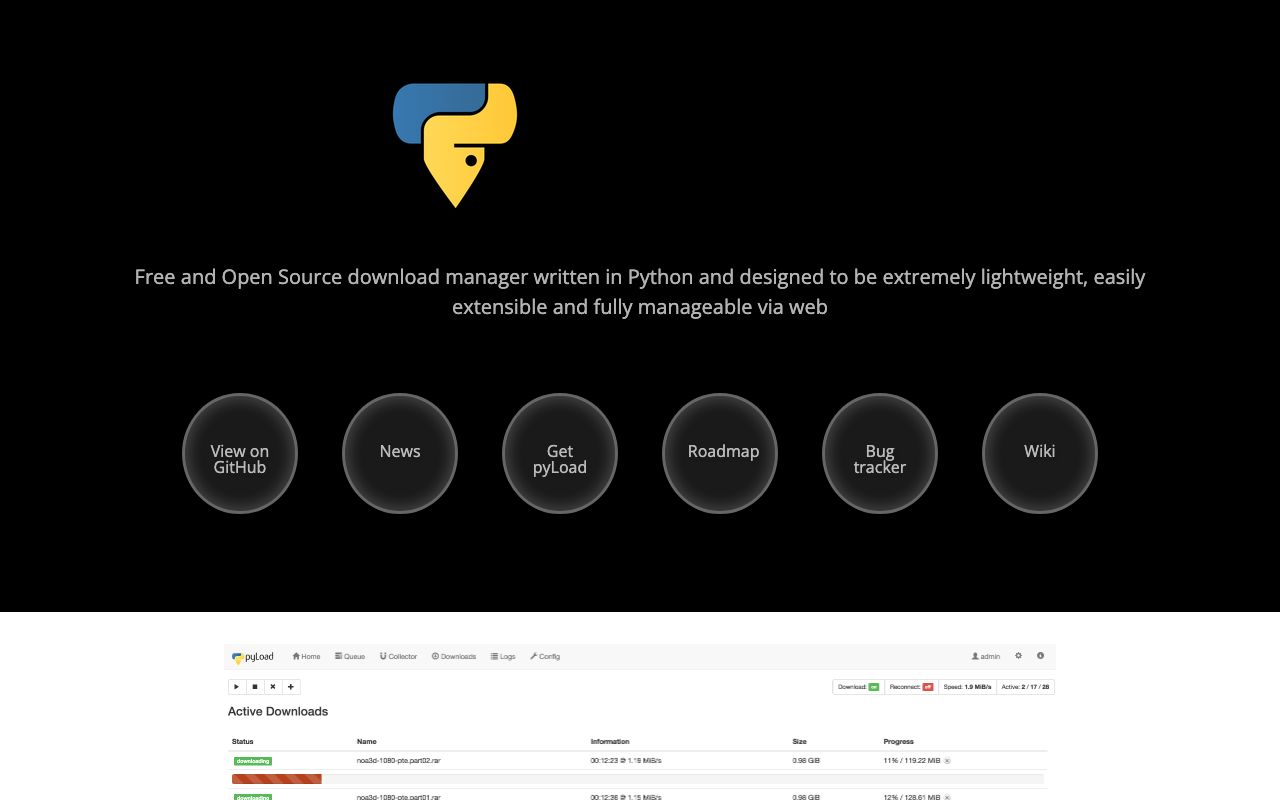Screen dimensions: 1280x800
Task: Click the cancel X icon in the toolbar
Action: (x=273, y=687)
